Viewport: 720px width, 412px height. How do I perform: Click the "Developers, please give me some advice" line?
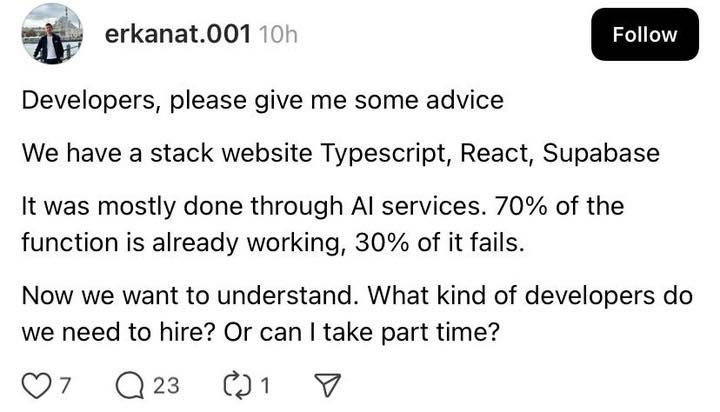[x=262, y=101]
